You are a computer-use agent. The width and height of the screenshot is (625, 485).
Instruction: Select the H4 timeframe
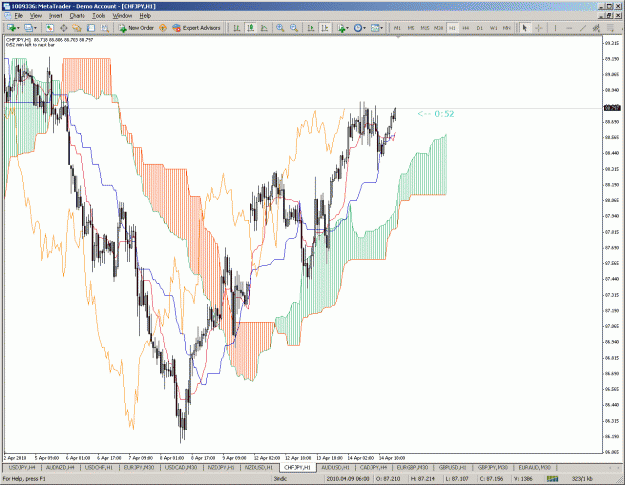(x=466, y=28)
